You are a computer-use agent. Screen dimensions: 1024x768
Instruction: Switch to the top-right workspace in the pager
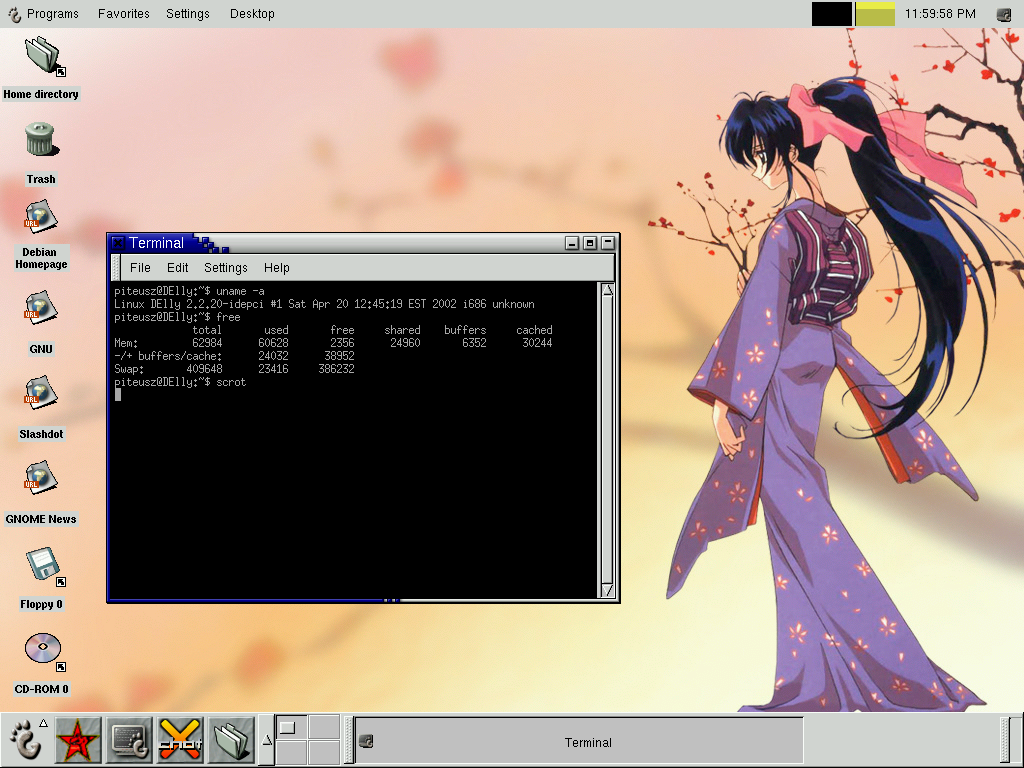pos(323,727)
